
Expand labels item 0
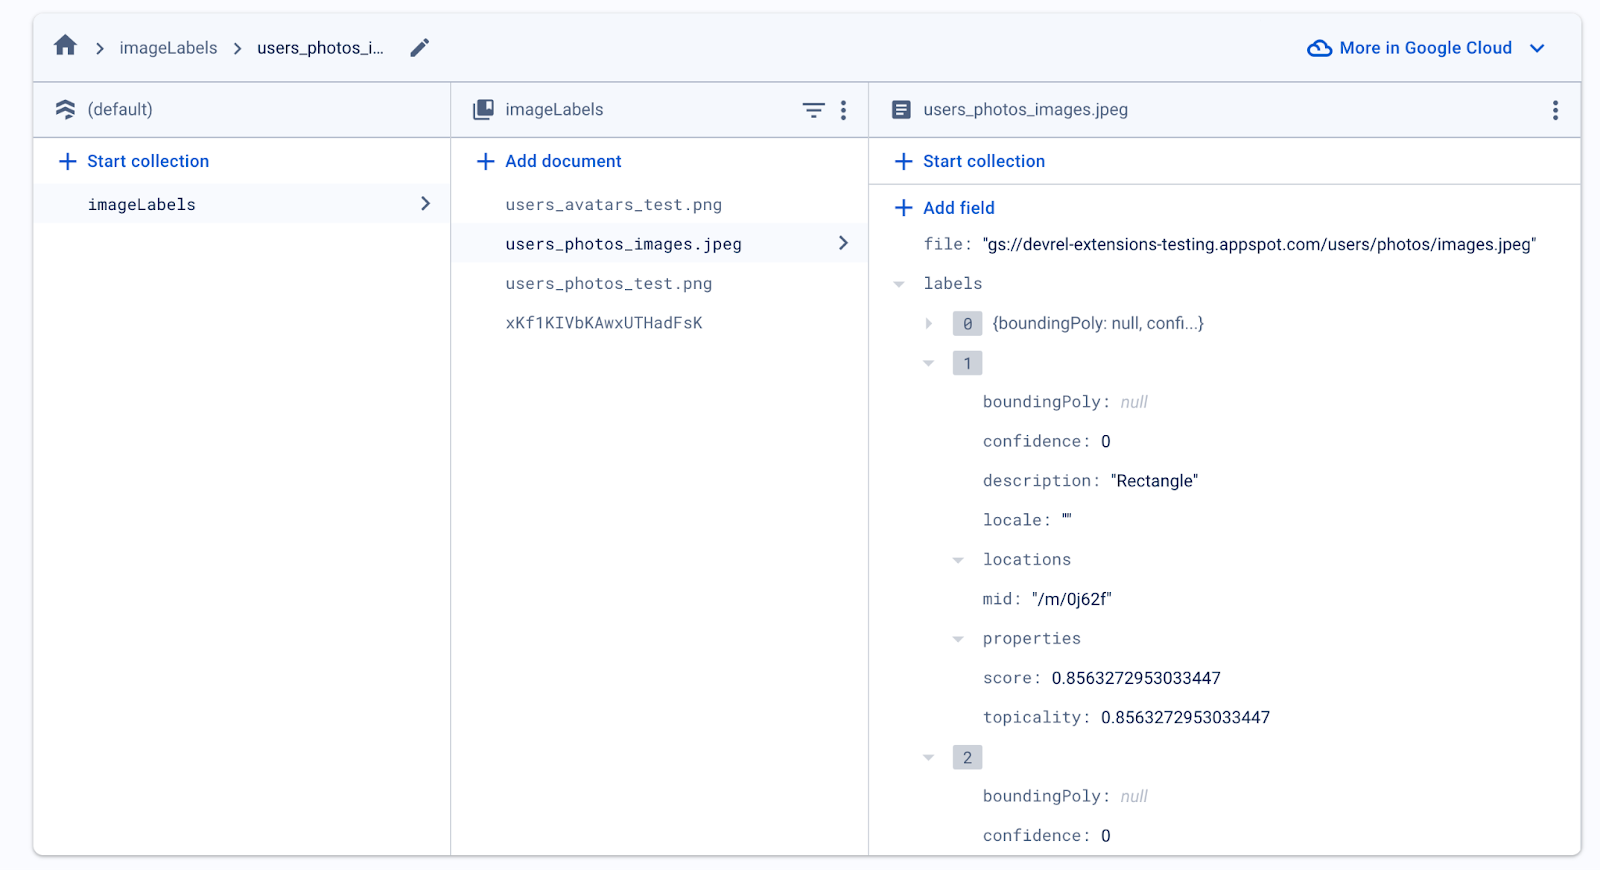tap(929, 323)
